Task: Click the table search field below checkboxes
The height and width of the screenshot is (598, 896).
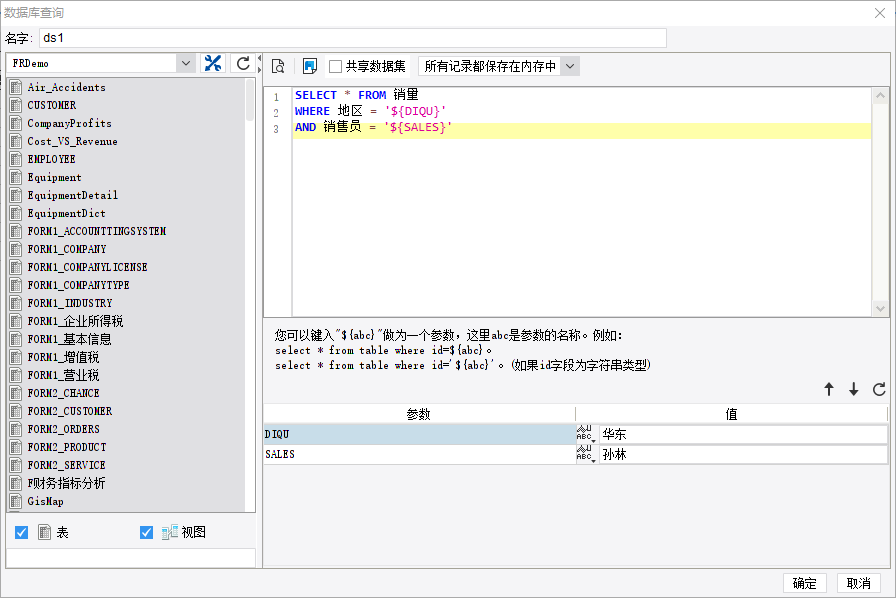Action: coord(130,558)
